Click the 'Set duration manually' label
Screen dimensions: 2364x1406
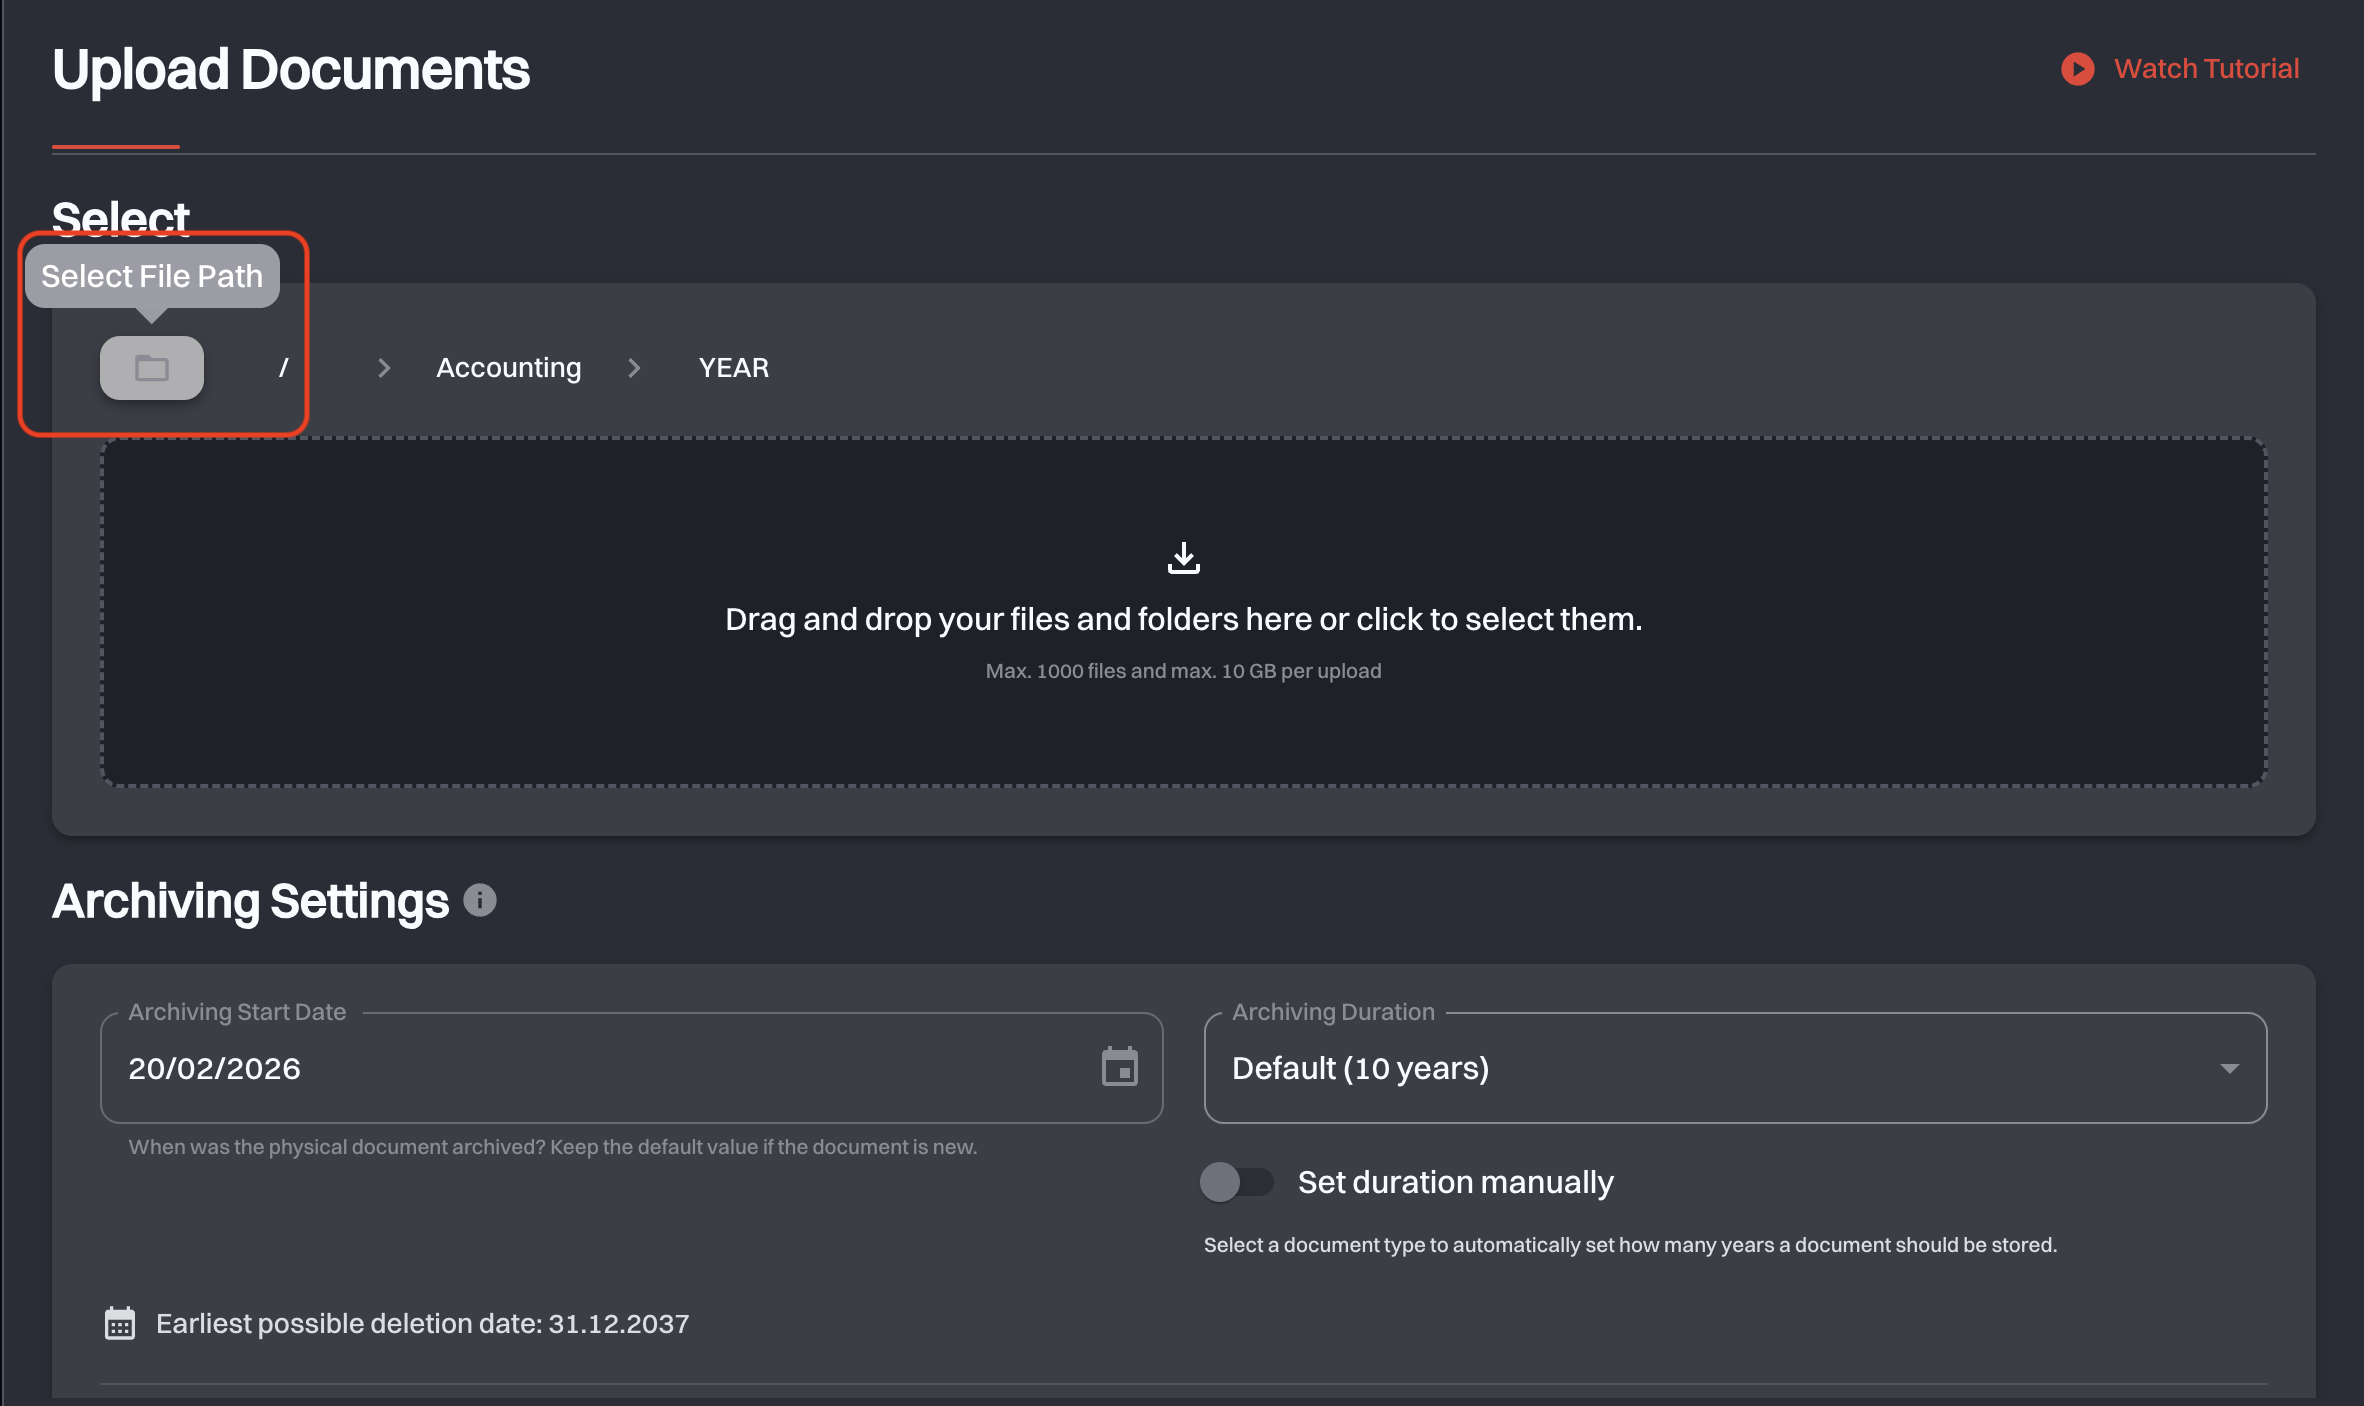[1456, 1182]
